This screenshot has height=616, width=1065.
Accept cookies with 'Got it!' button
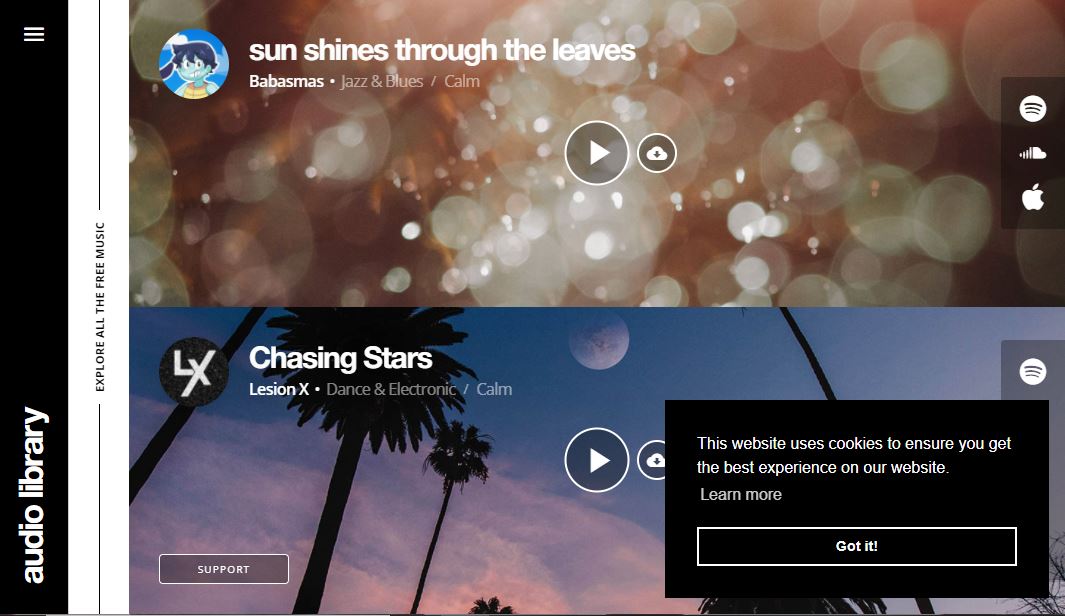(x=856, y=546)
